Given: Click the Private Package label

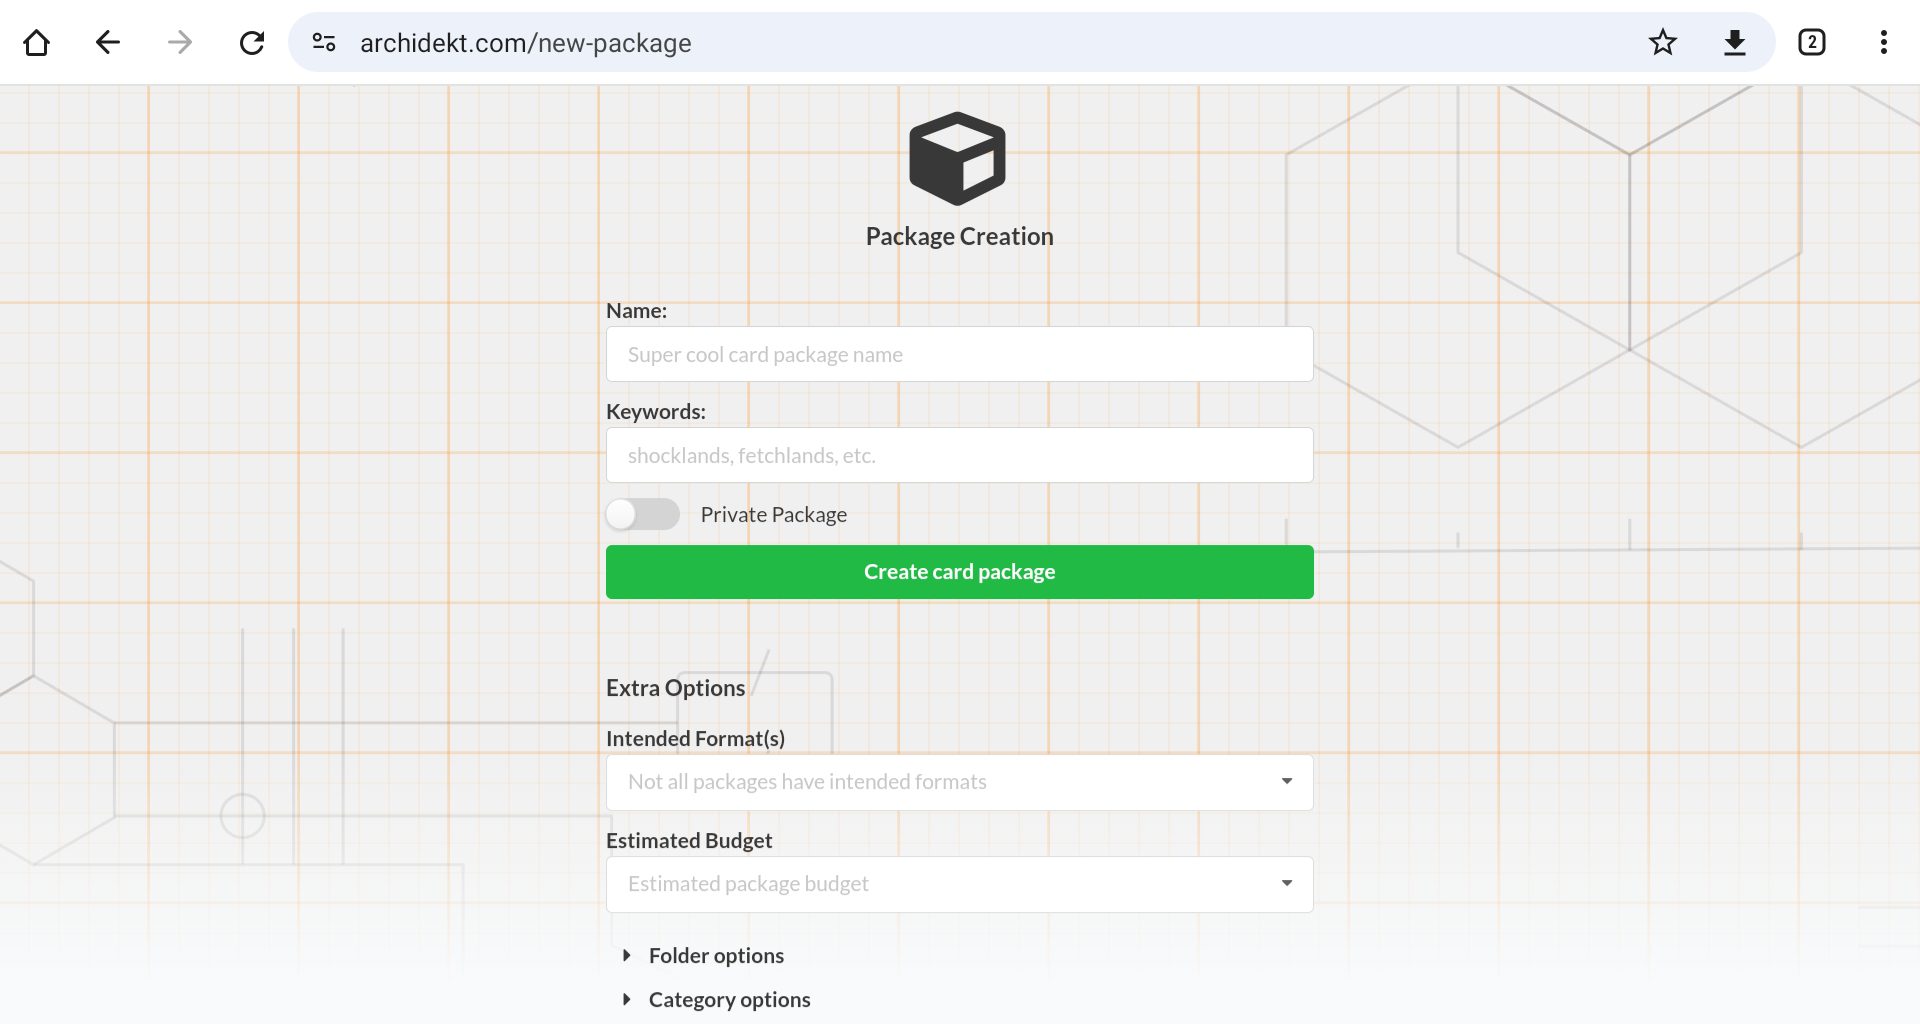Looking at the screenshot, I should click(773, 514).
